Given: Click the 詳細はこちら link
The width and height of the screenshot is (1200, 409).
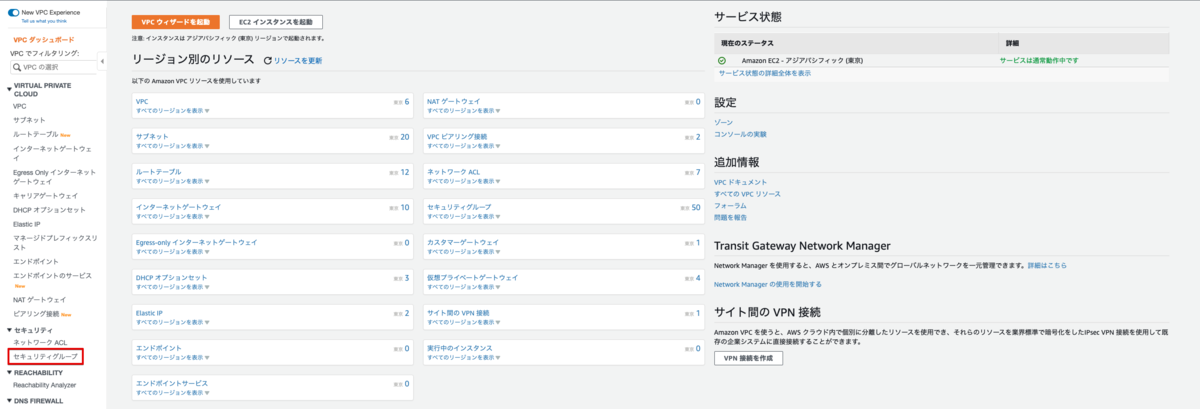Looking at the screenshot, I should click(x=1047, y=265).
